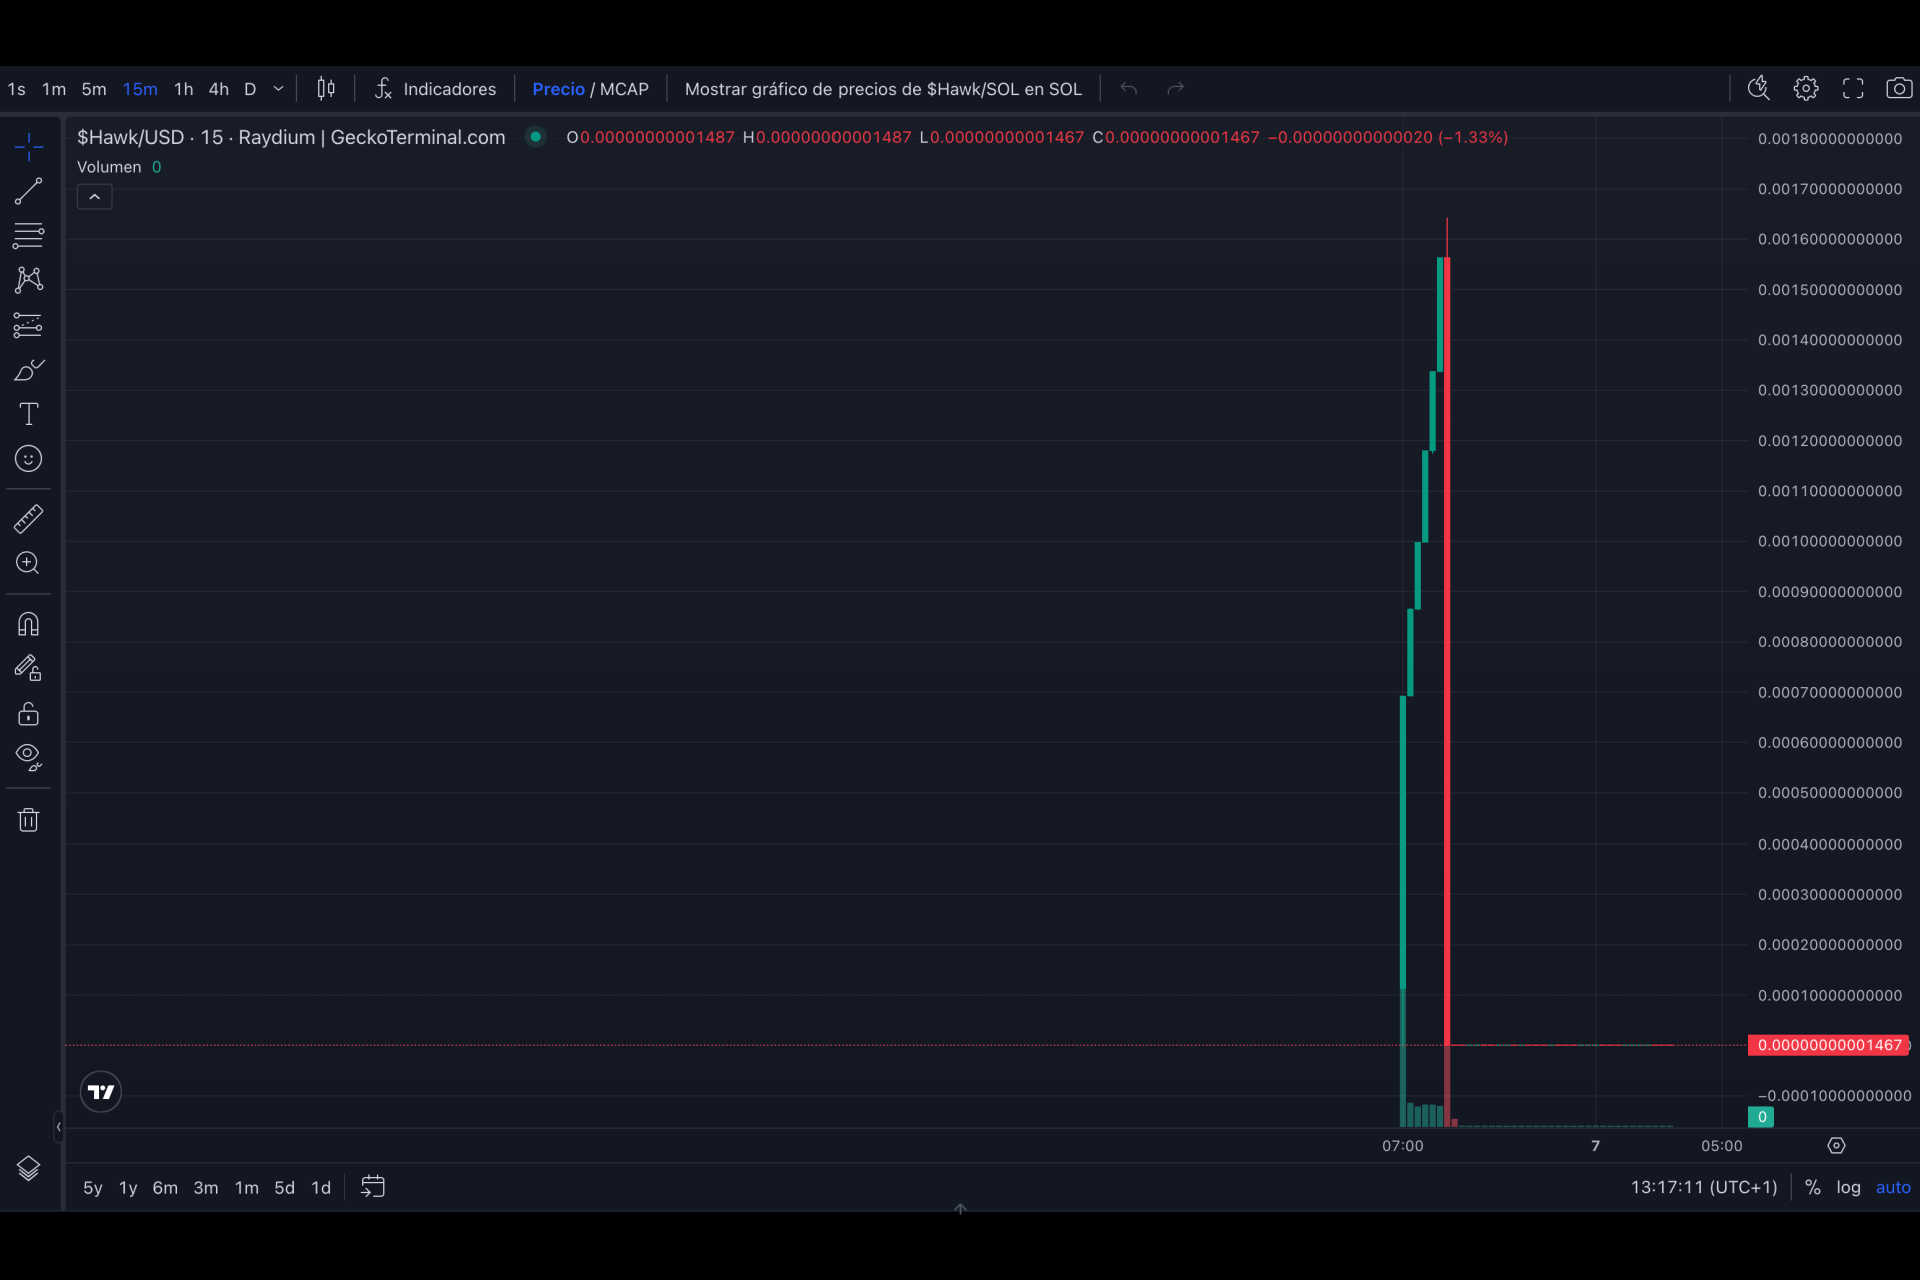1920x1280 pixels.
Task: Open the Fibonacci retracement tools
Action: point(28,236)
